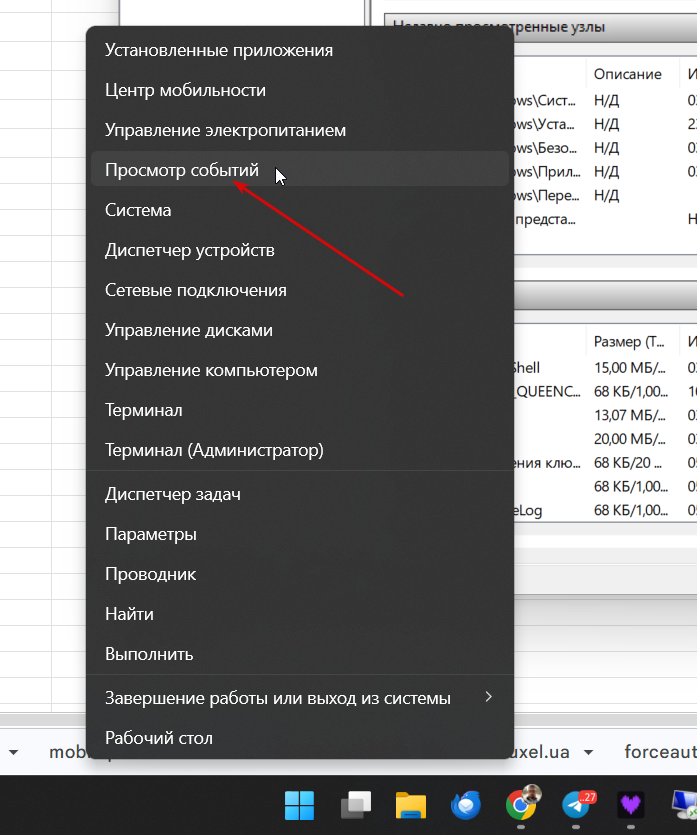697x835 pixels.
Task: Click the Windows Start button on taskbar
Action: click(299, 805)
